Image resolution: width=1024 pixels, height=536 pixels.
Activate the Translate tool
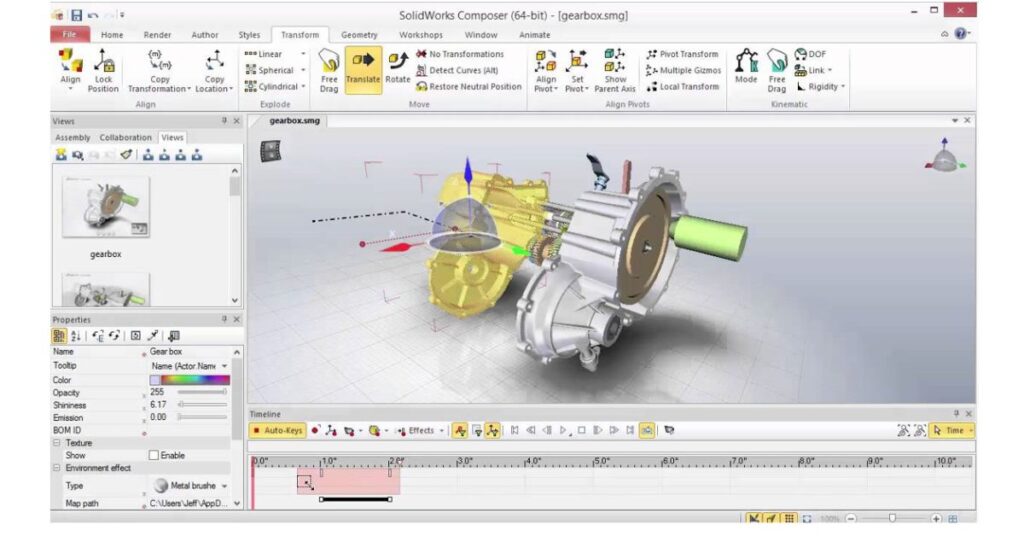(x=363, y=70)
